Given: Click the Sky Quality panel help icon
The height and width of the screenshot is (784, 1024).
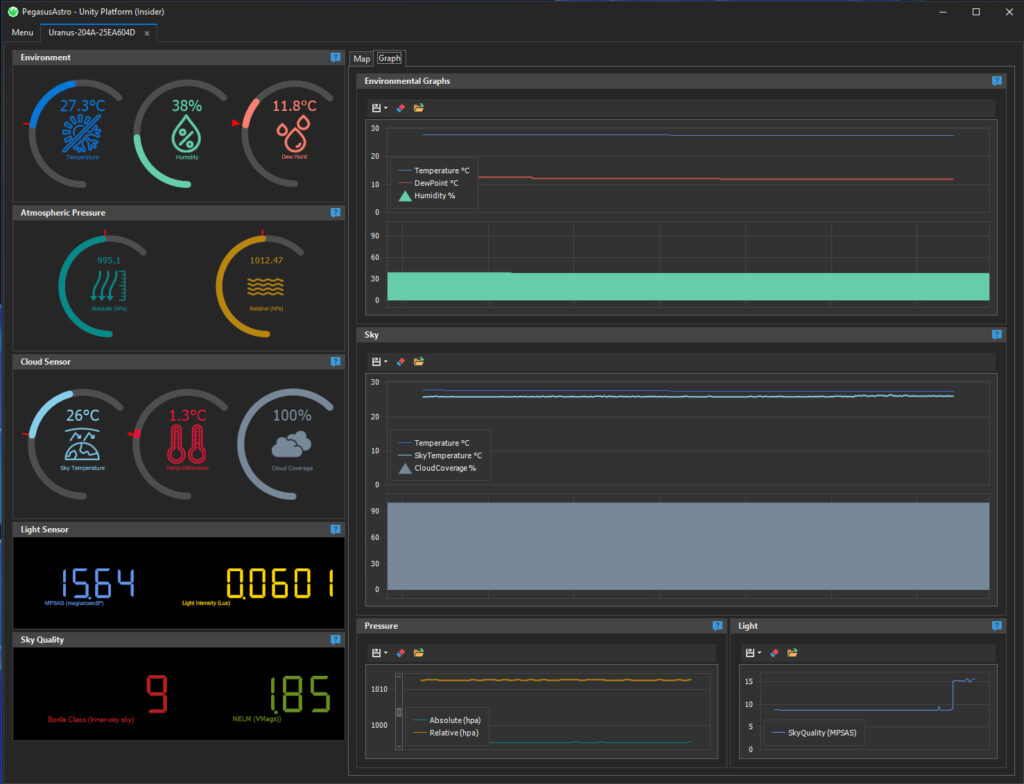Looking at the screenshot, I should 336,639.
